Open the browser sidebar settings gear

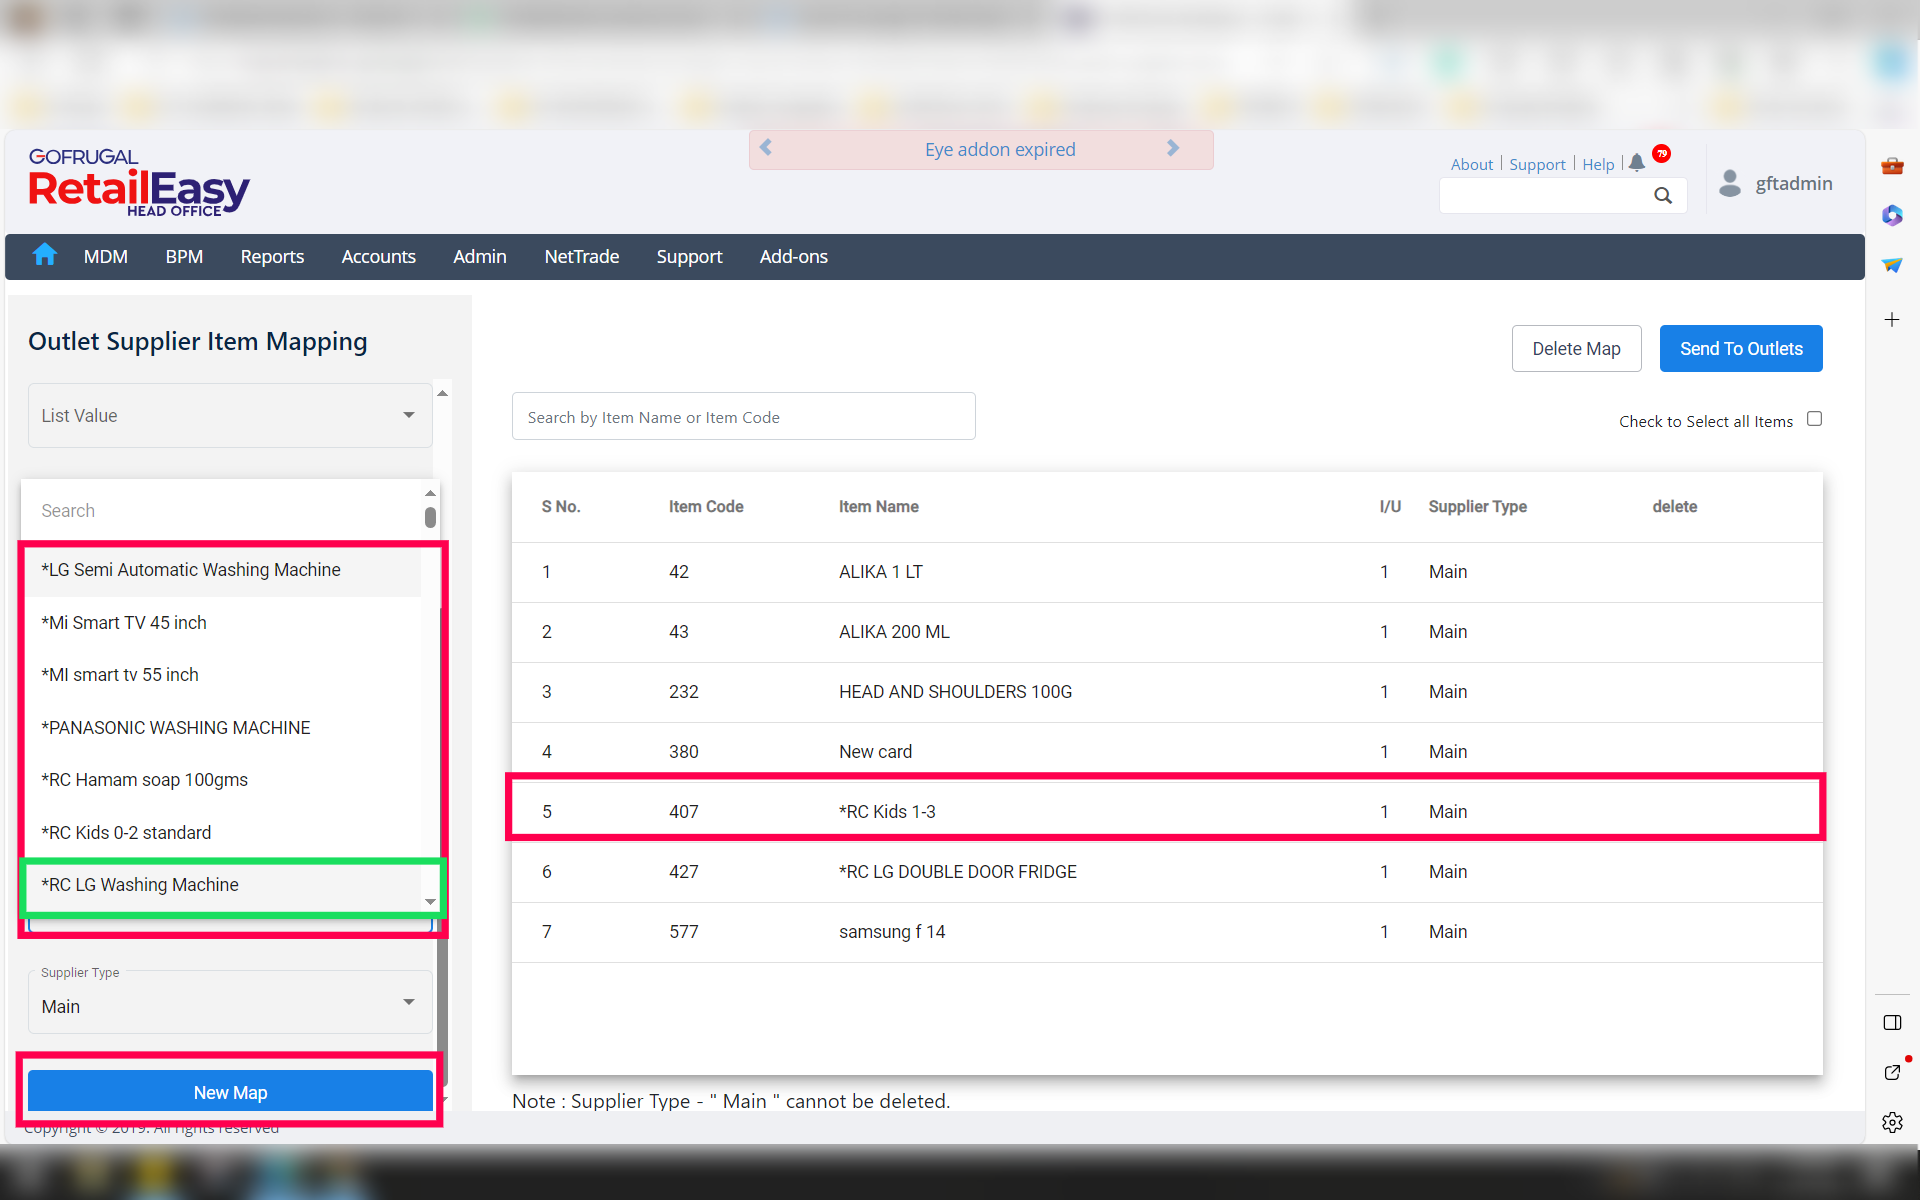1892,1122
